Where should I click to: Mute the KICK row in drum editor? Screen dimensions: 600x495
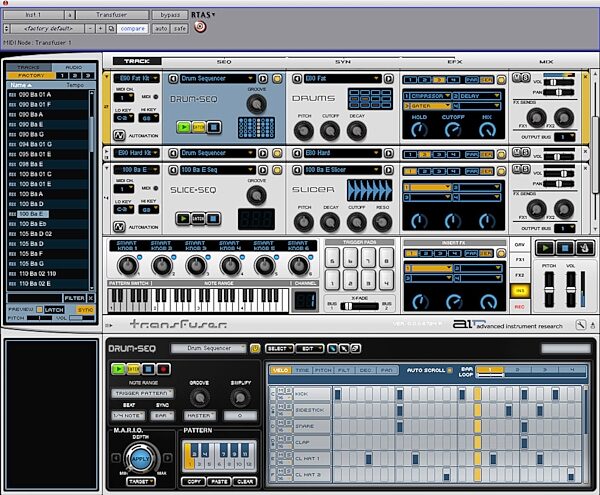(280, 390)
